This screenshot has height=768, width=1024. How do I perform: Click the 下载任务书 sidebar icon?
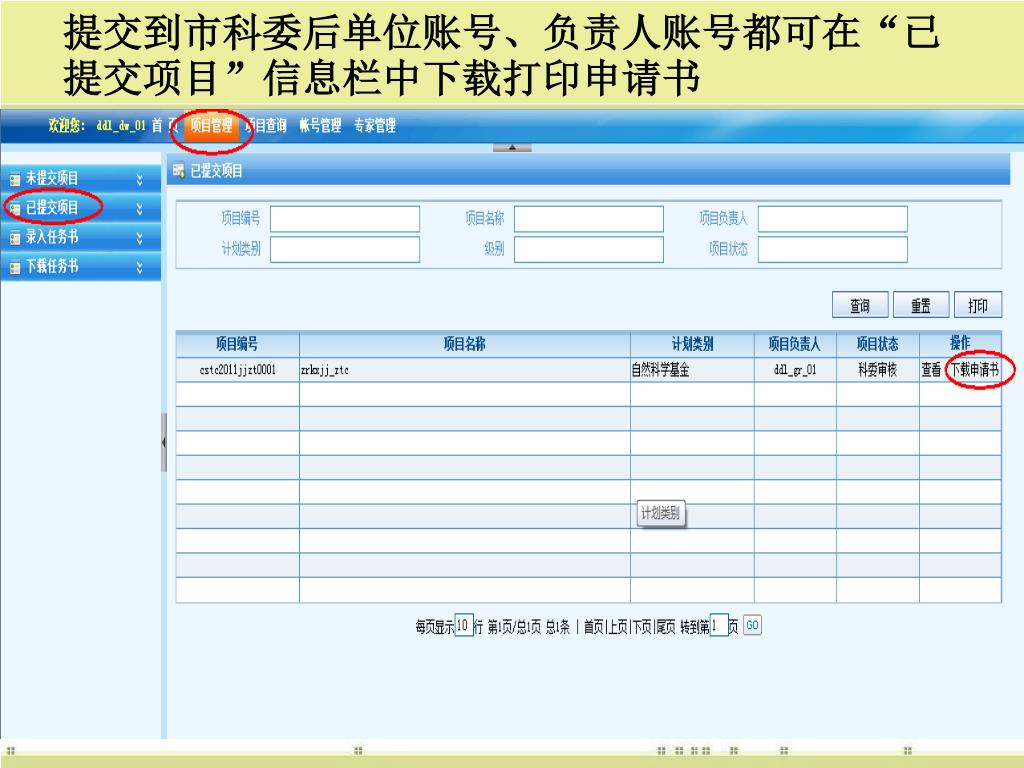pyautogui.click(x=14, y=267)
